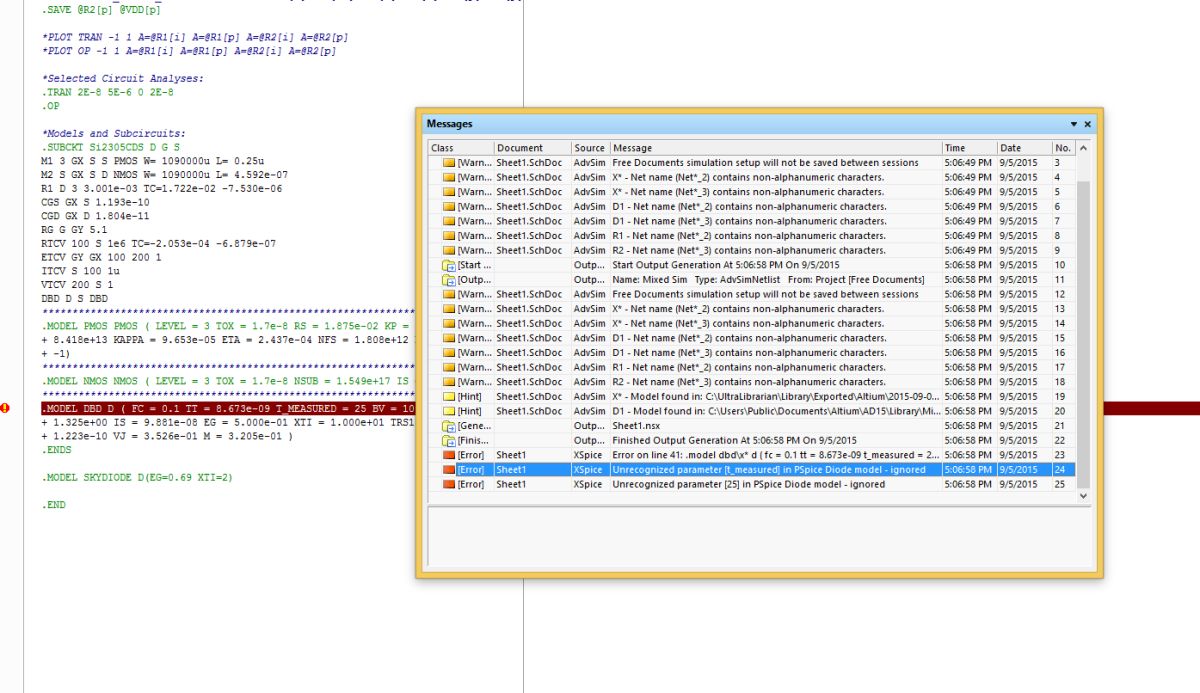The height and width of the screenshot is (693, 1200).
Task: Click the Finished icon of message No. 22
Action: point(449,440)
